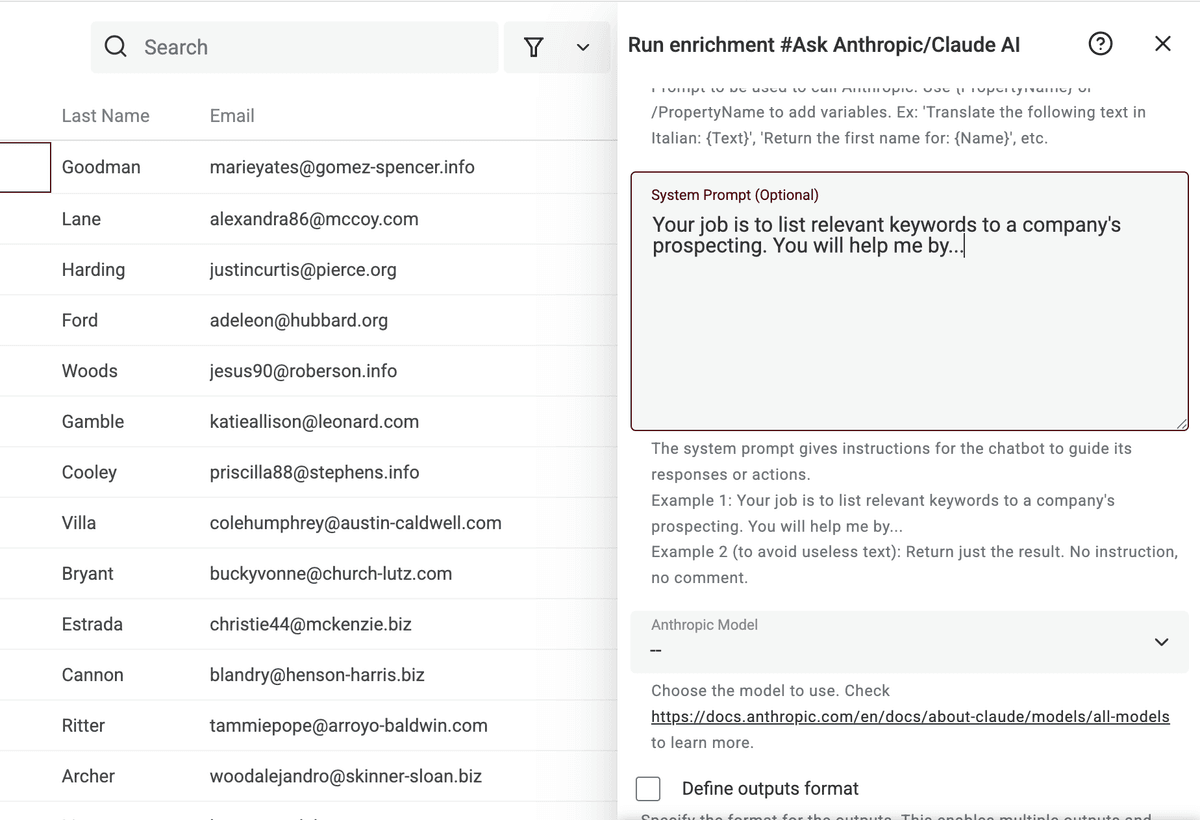Open the docs.anthropic.com all-models link
Screen dimensions: 1200x820
click(910, 716)
